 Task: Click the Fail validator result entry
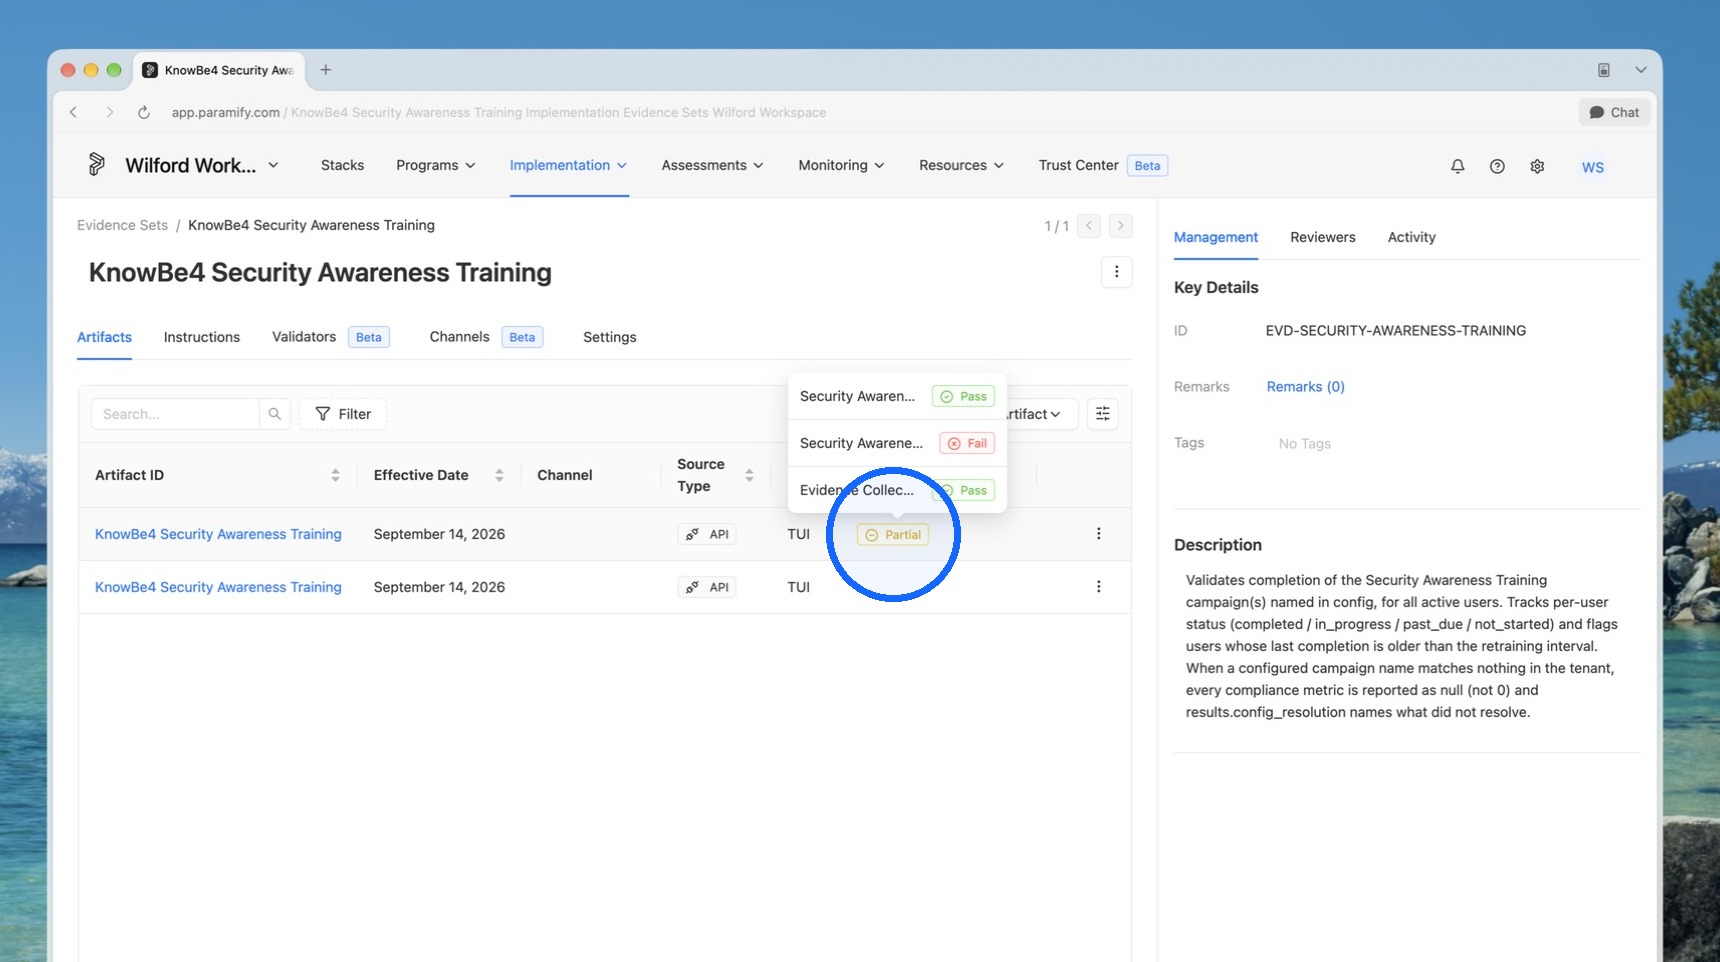896,443
